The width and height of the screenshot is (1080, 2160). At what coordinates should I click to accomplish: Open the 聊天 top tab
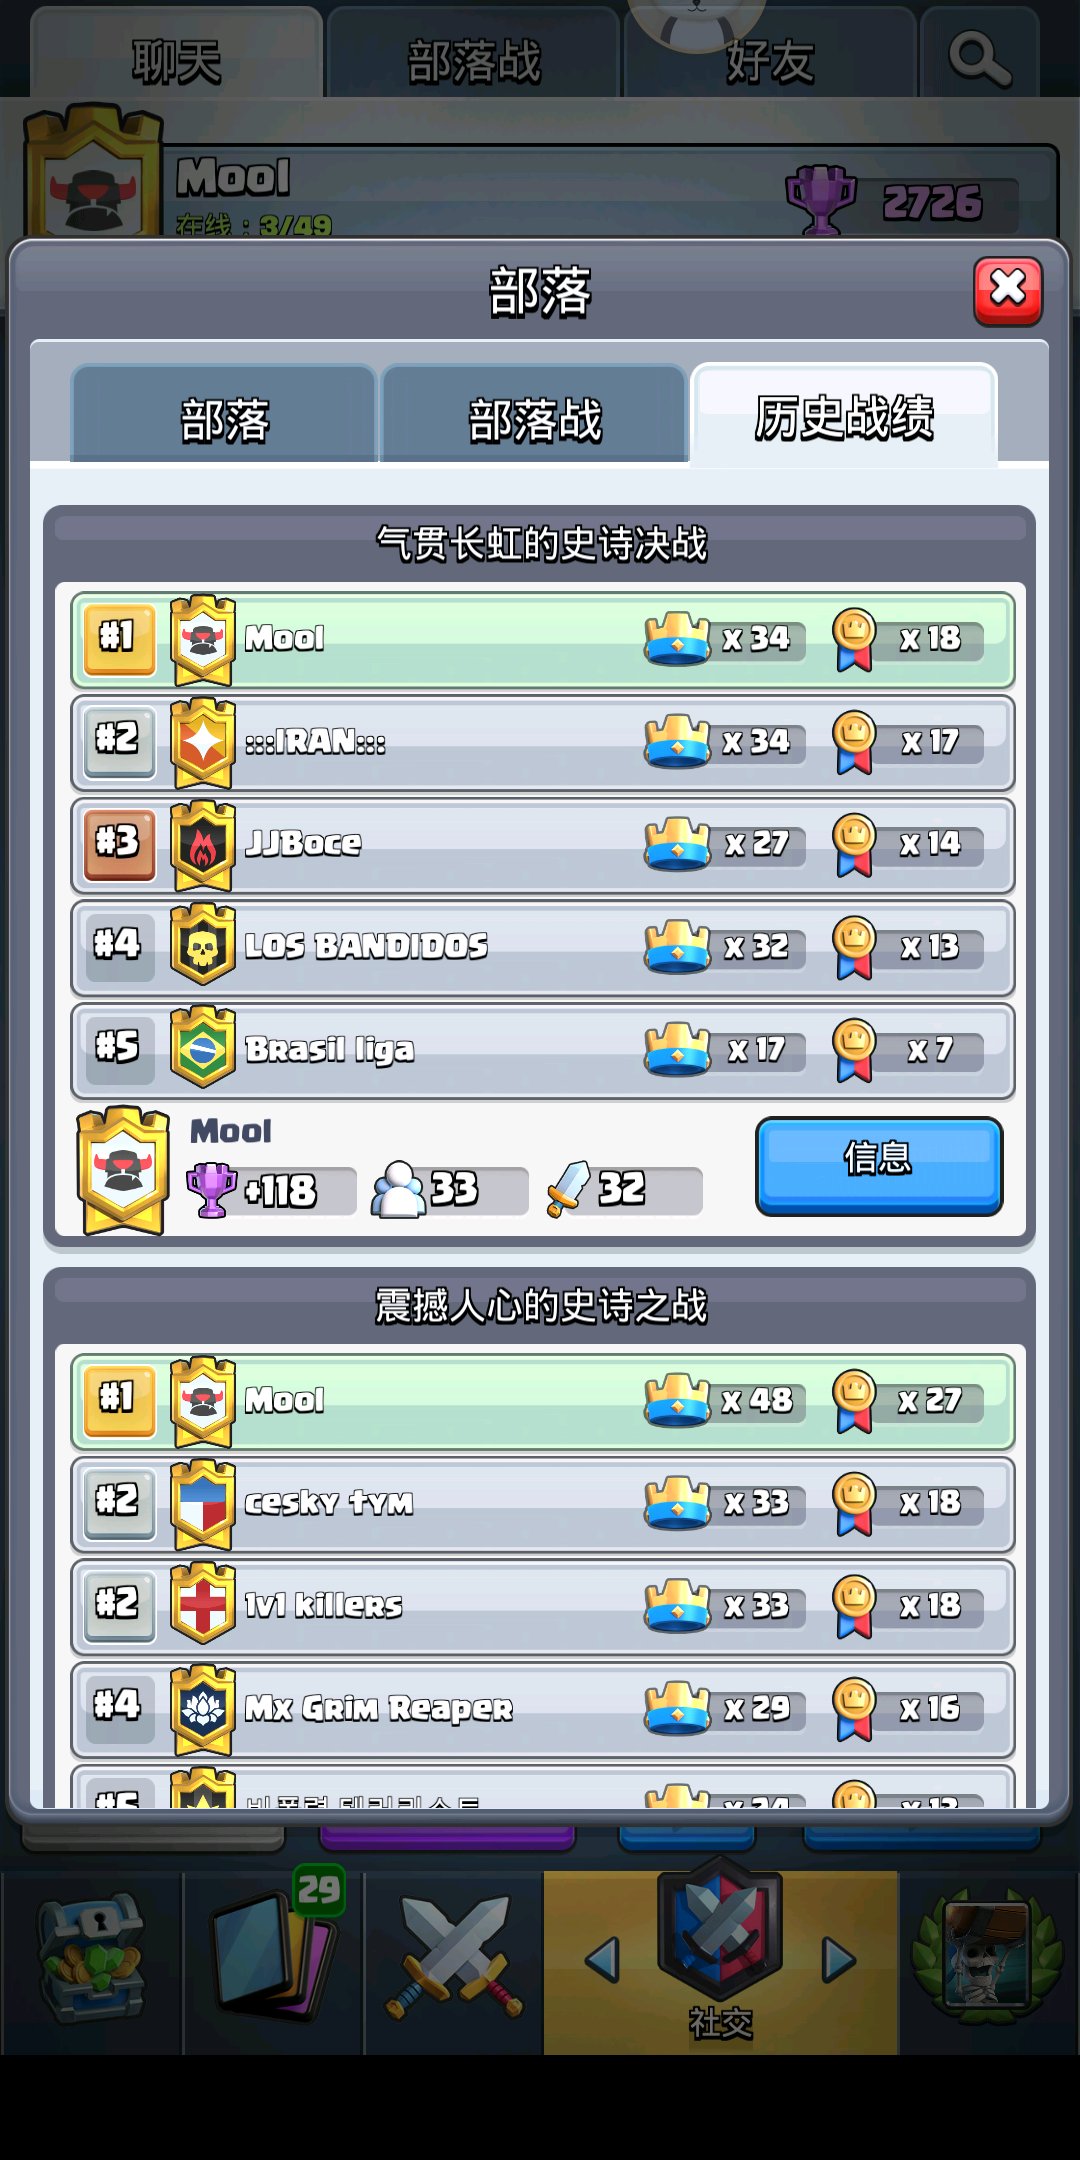point(176,58)
